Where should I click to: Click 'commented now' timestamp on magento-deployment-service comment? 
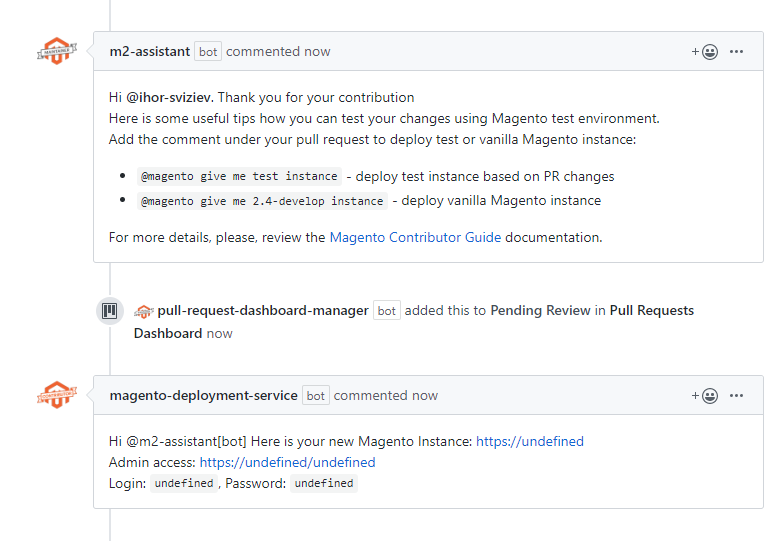pyautogui.click(x=386, y=396)
